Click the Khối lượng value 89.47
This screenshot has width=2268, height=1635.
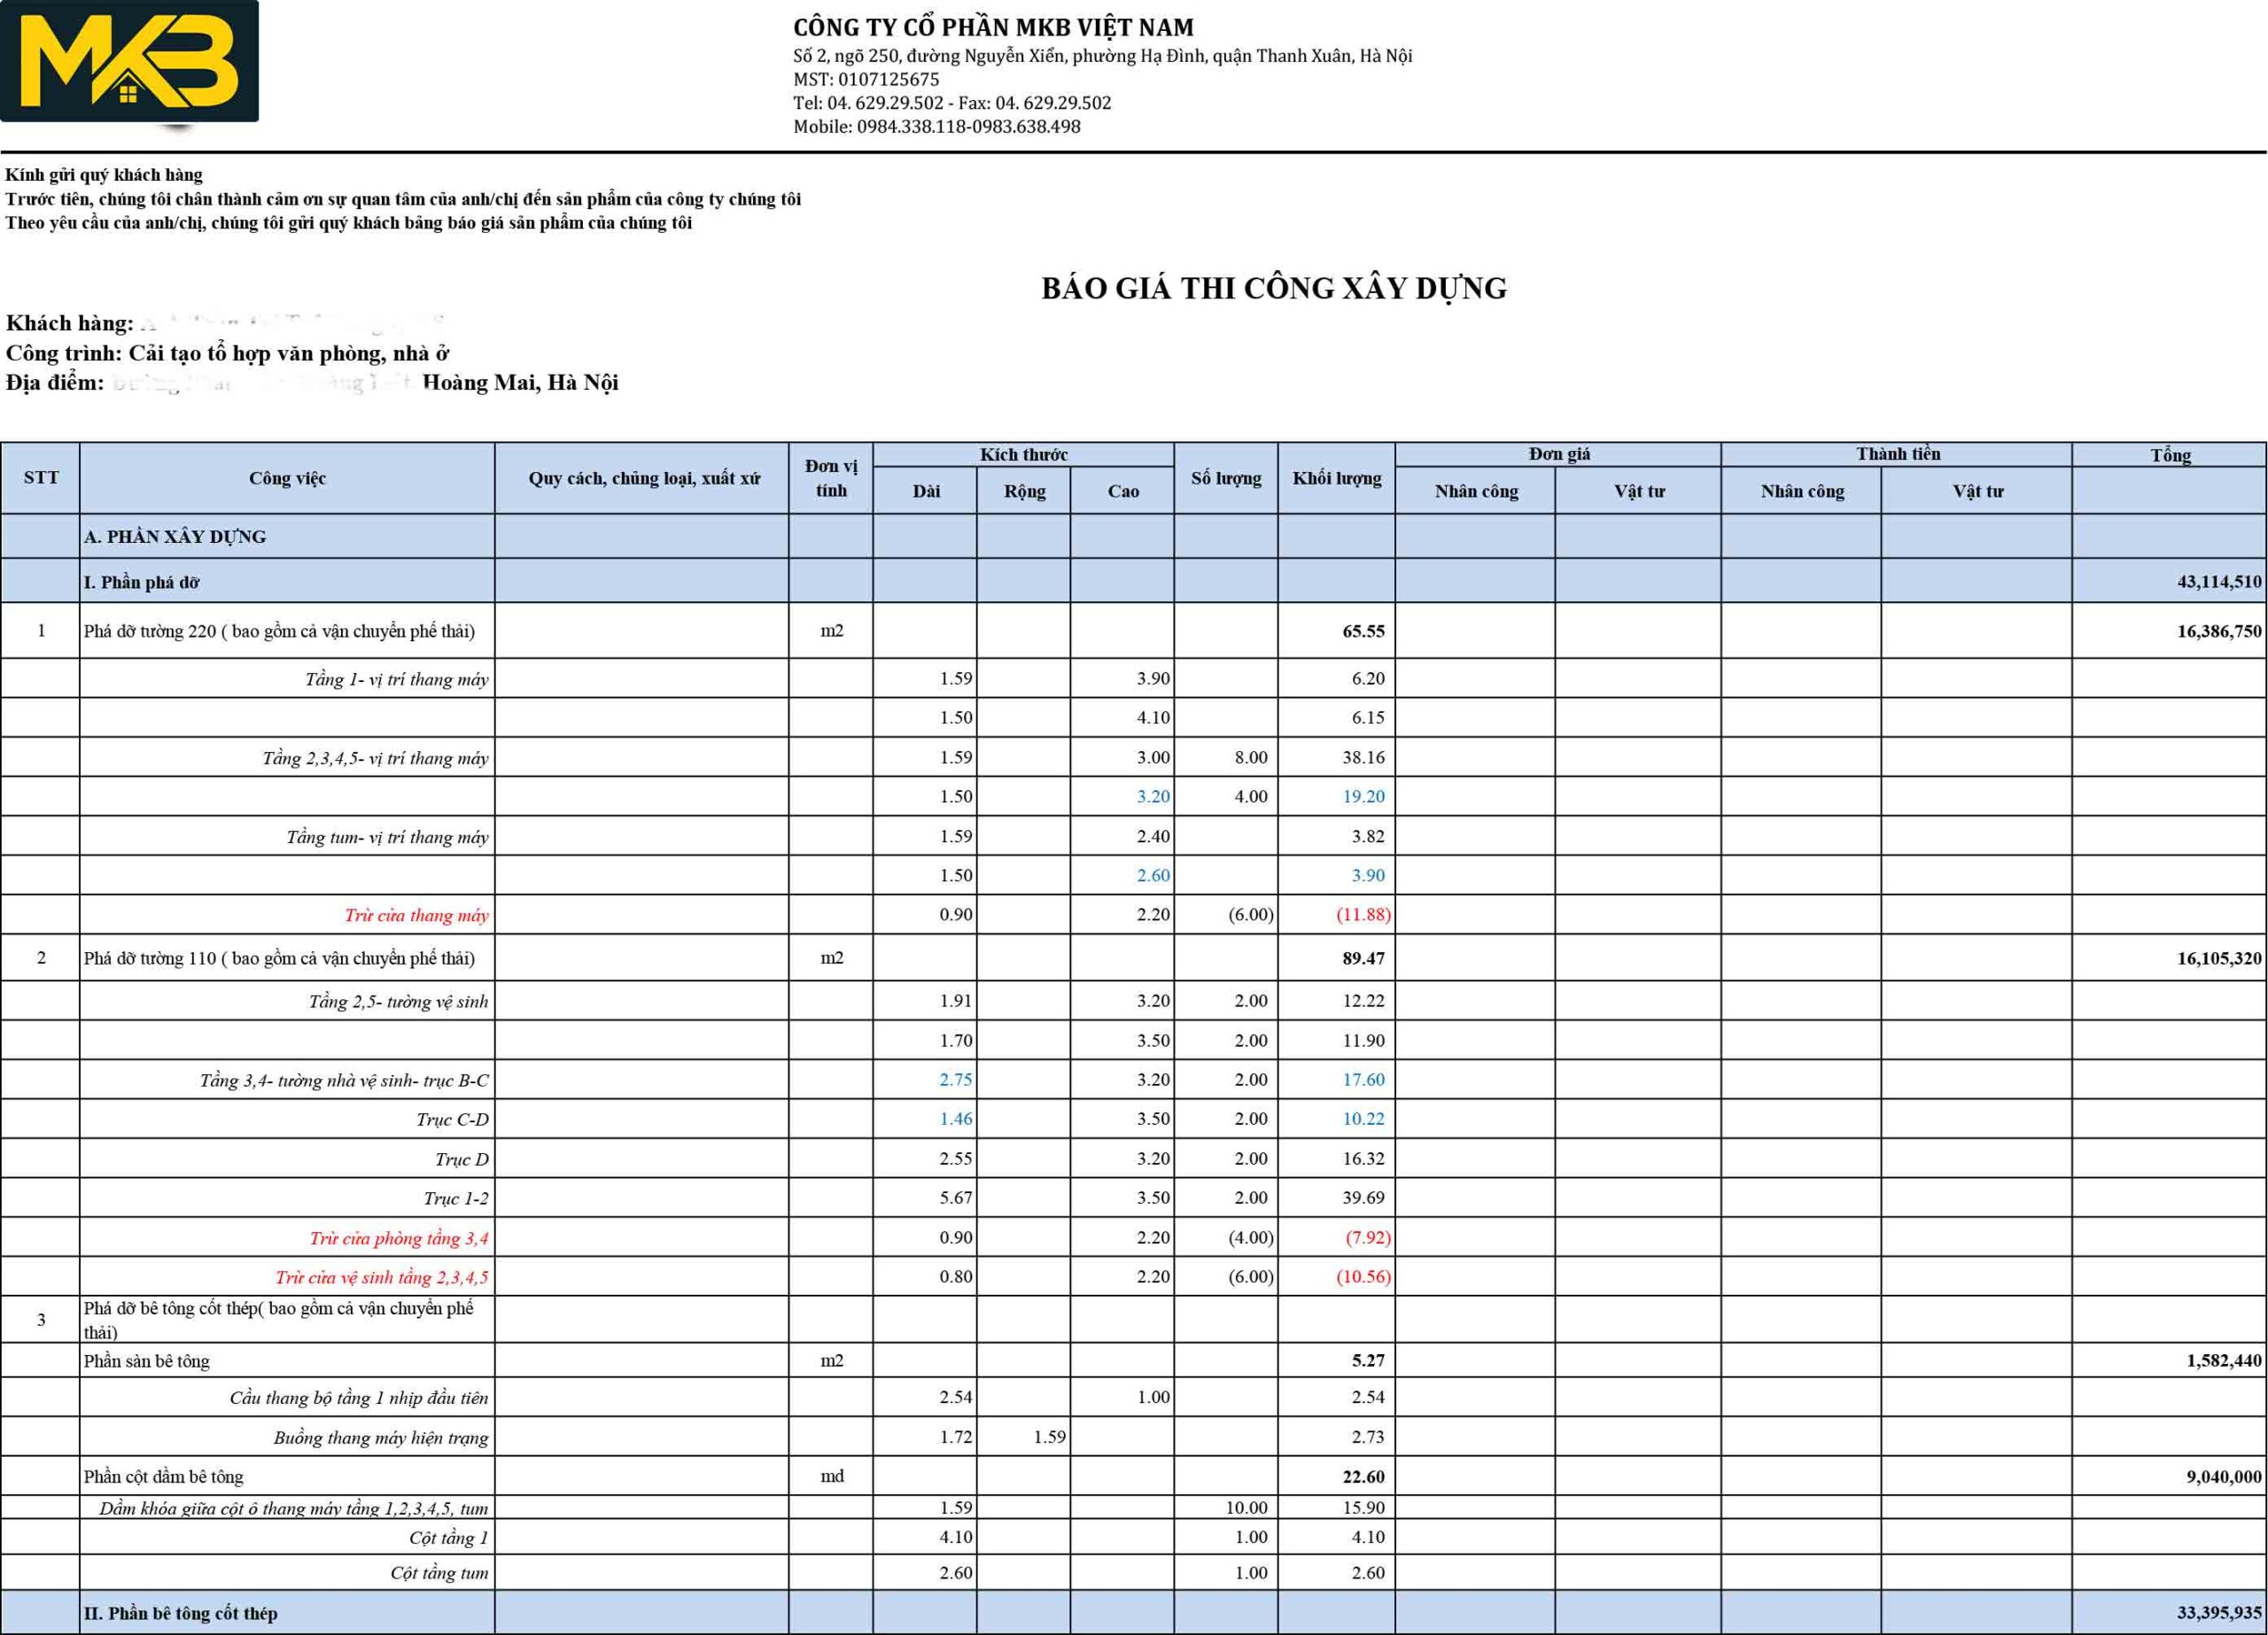click(1363, 958)
